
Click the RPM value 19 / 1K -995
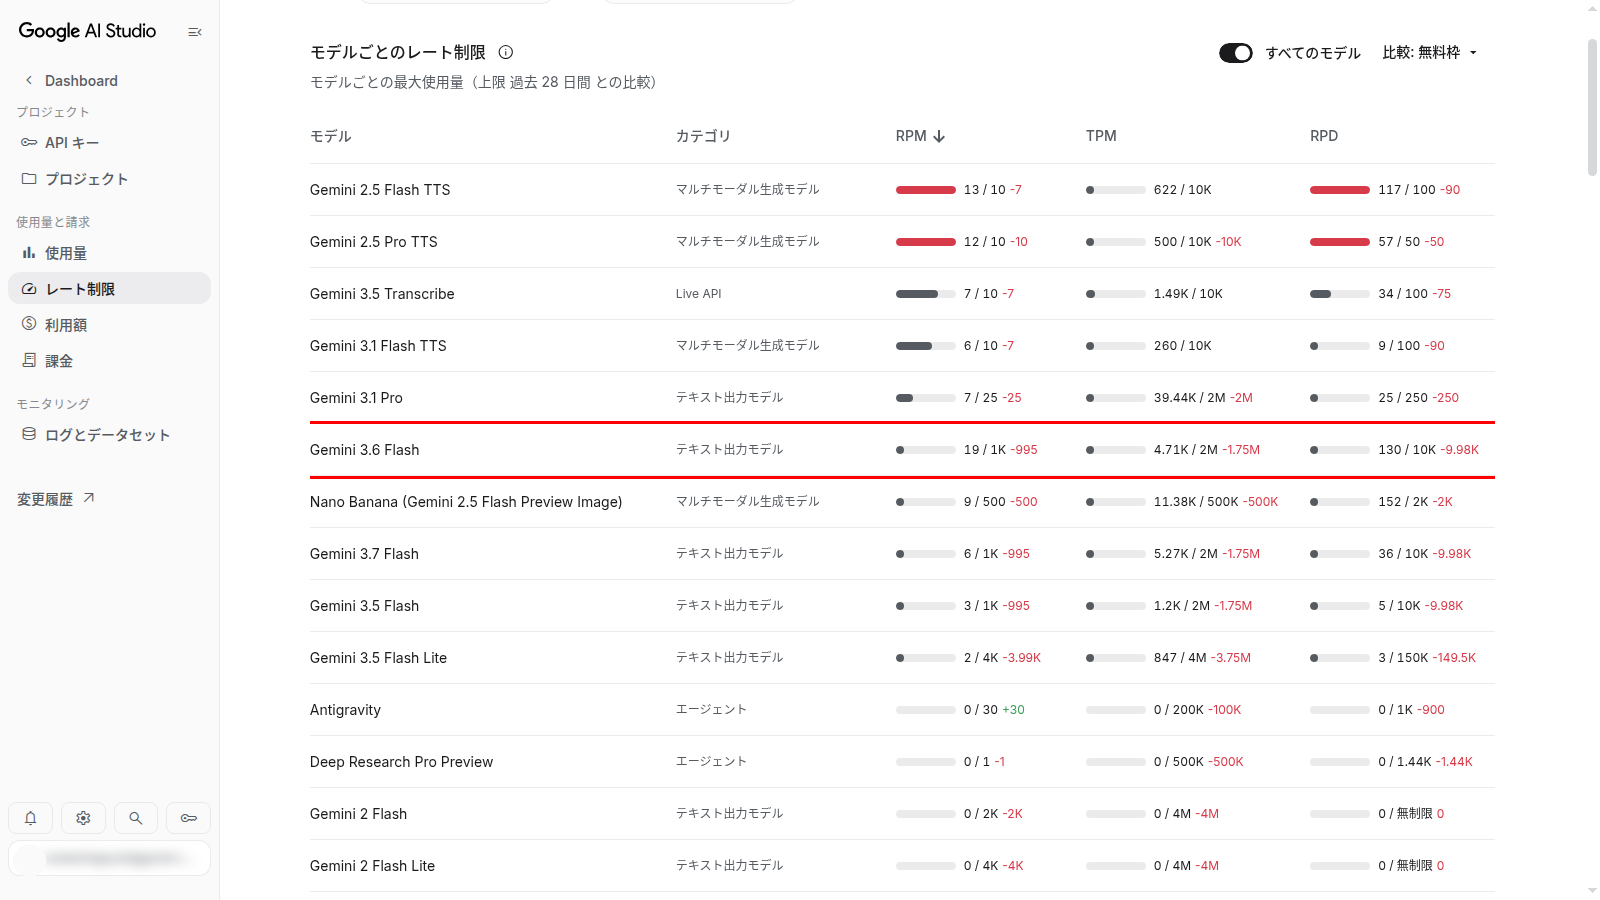click(1000, 450)
